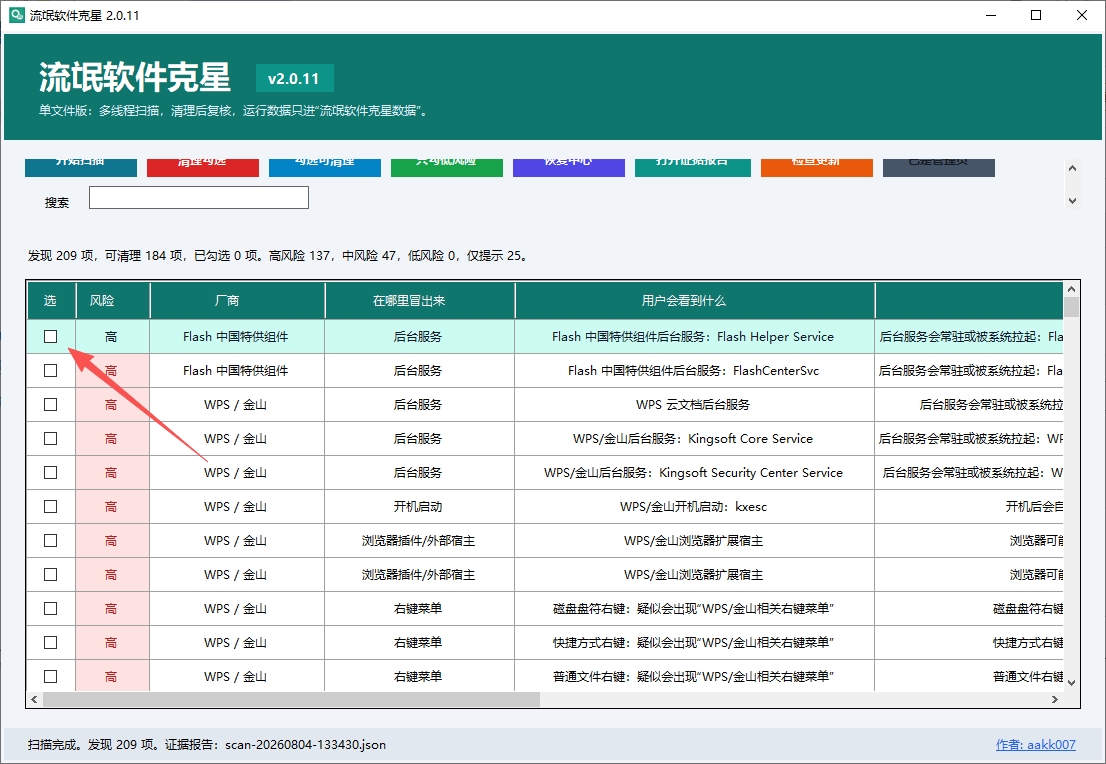This screenshot has height=764, width=1106.
Task: Check the Kingsoft Core Service row checkbox
Action: (x=51, y=438)
